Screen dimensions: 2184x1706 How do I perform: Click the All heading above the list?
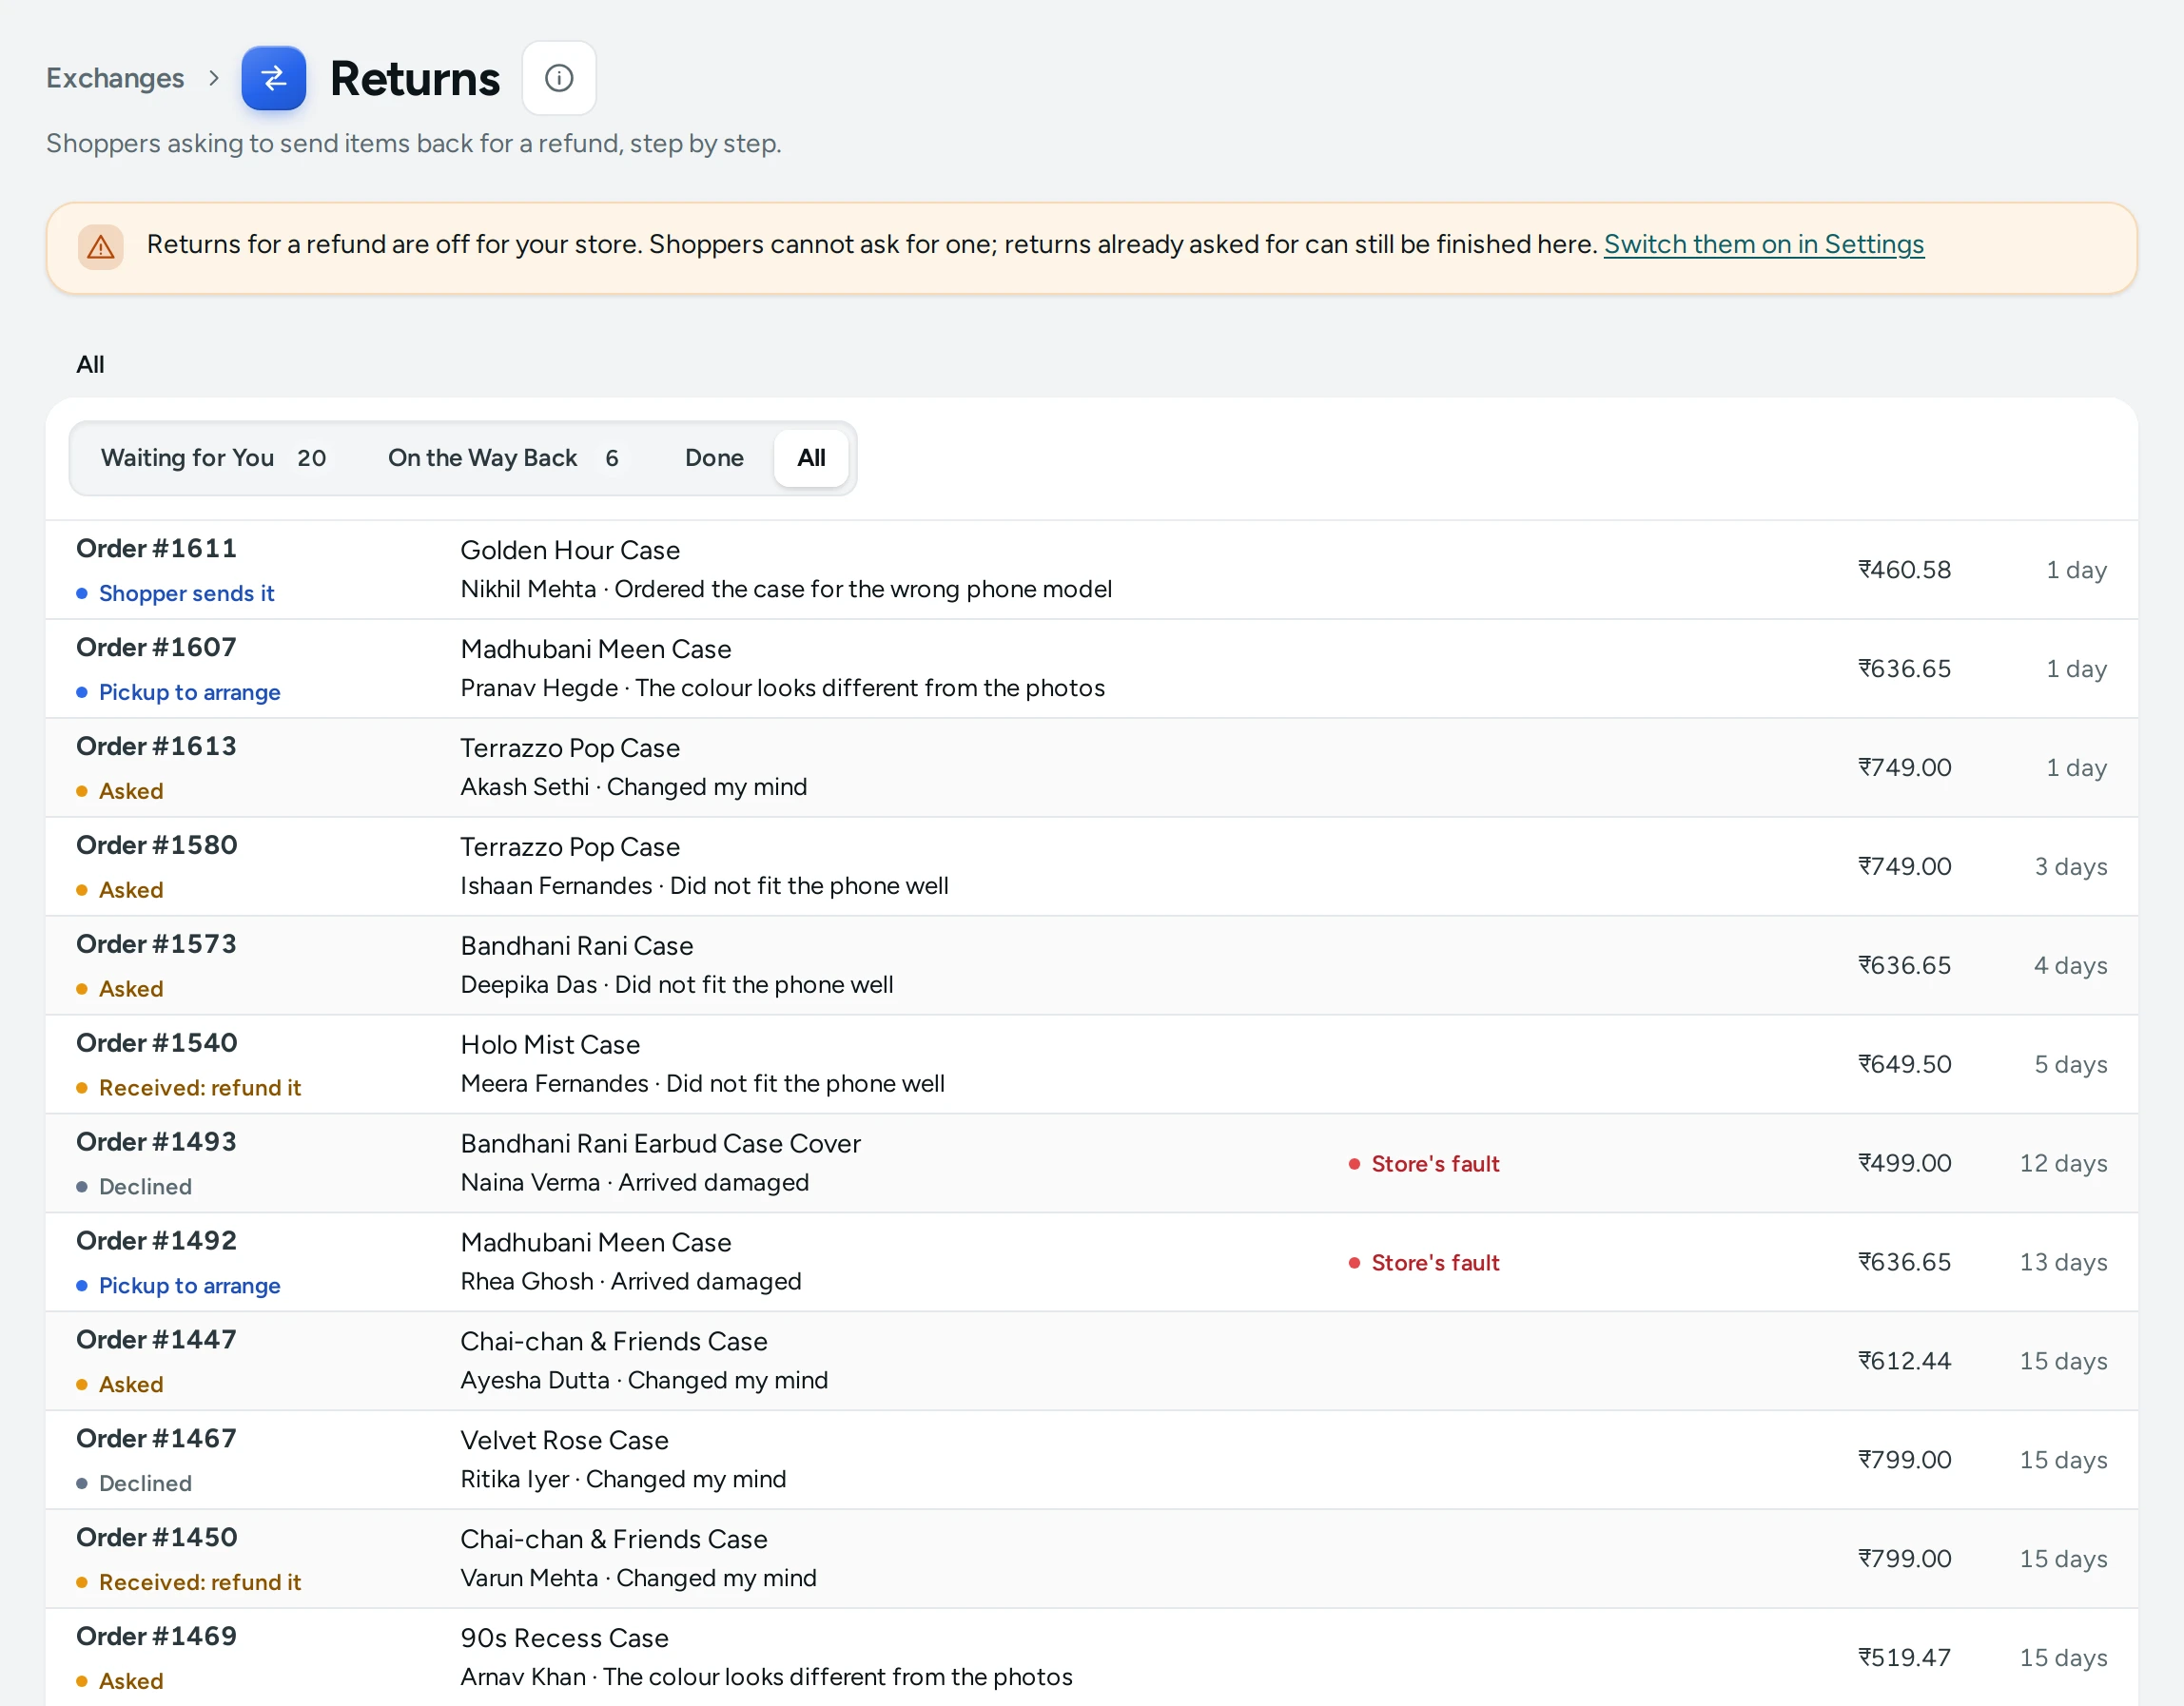(x=90, y=364)
